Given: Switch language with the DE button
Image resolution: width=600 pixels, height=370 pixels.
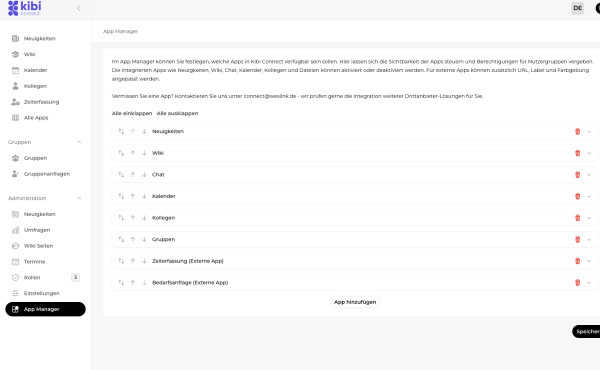Looking at the screenshot, I should point(577,8).
